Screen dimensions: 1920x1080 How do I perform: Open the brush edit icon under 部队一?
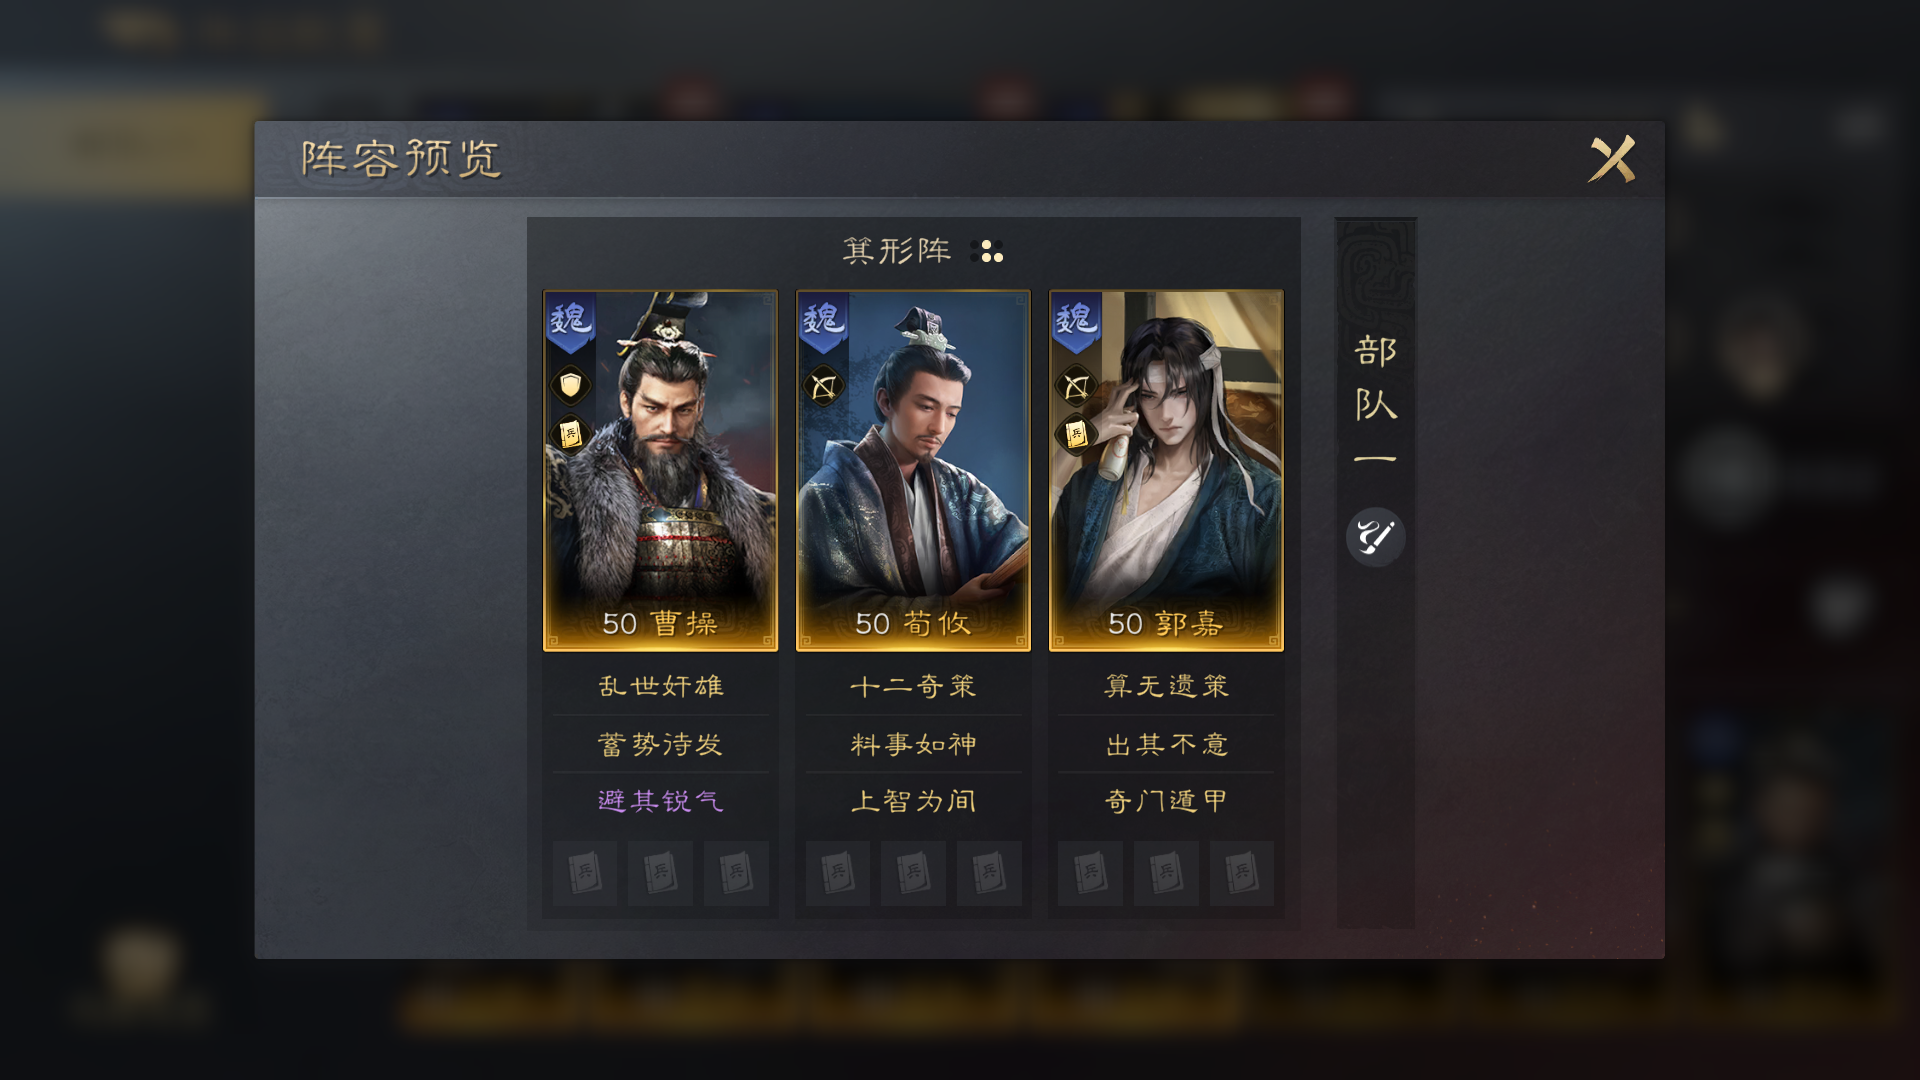(1375, 537)
